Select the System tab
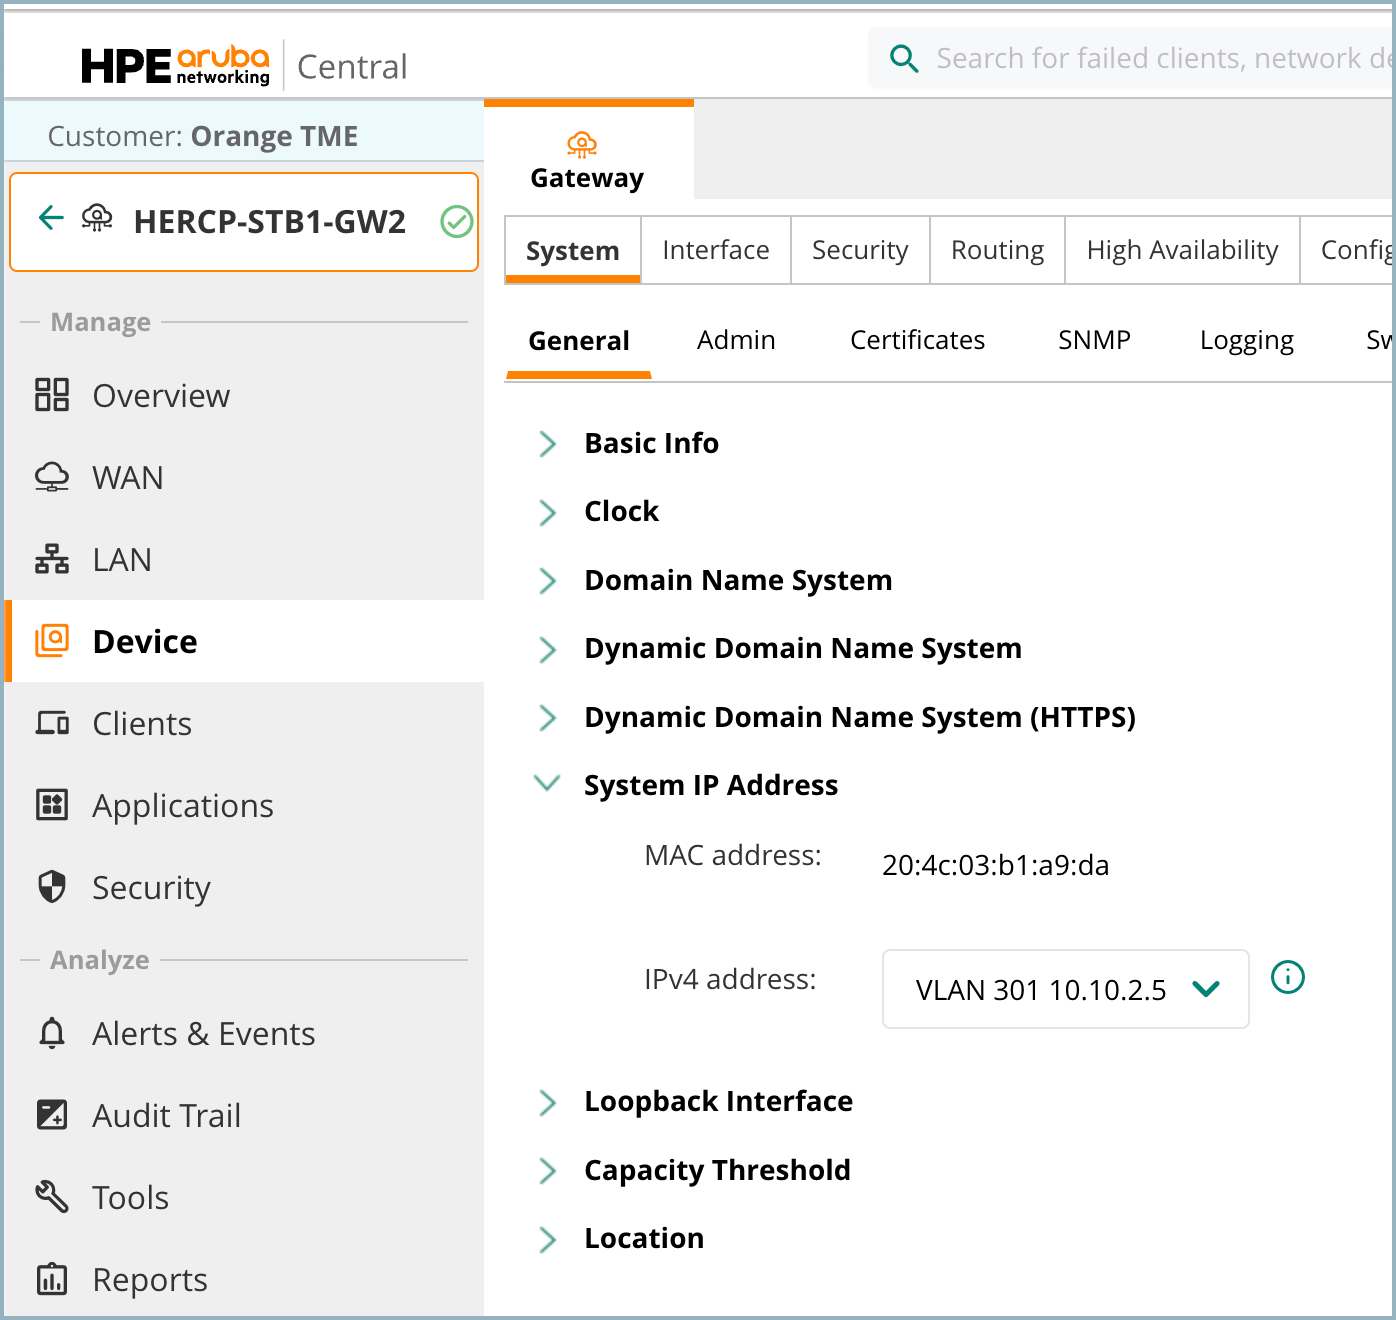1396x1320 pixels. [573, 250]
